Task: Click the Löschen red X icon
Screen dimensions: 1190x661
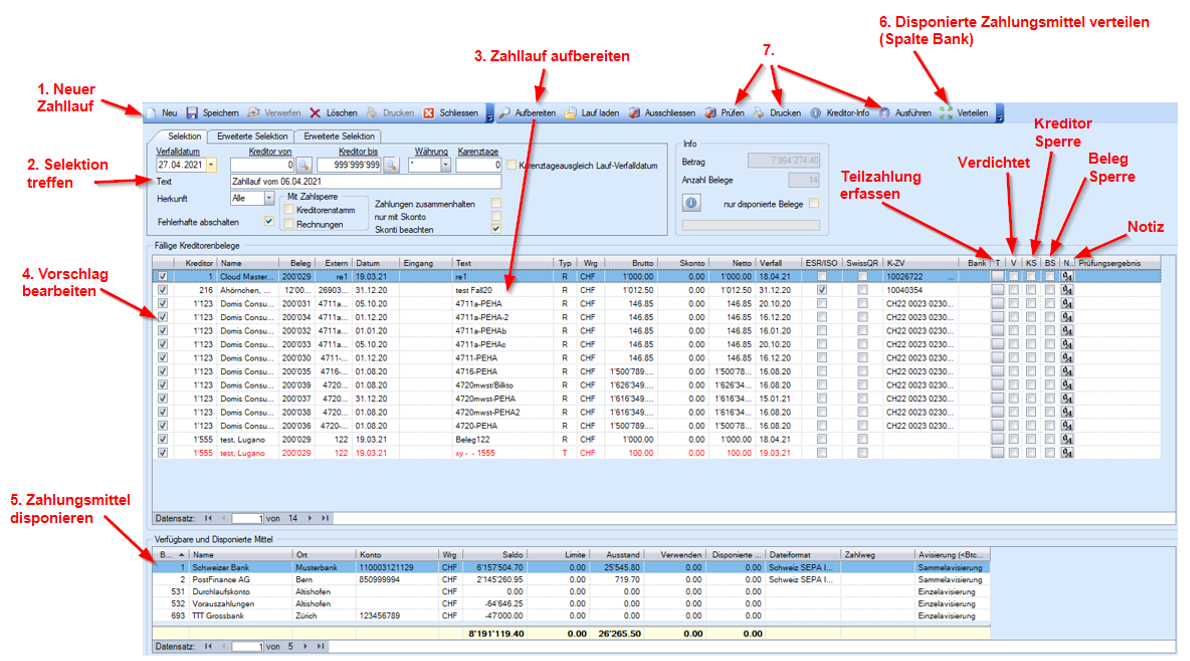Action: coord(315,114)
